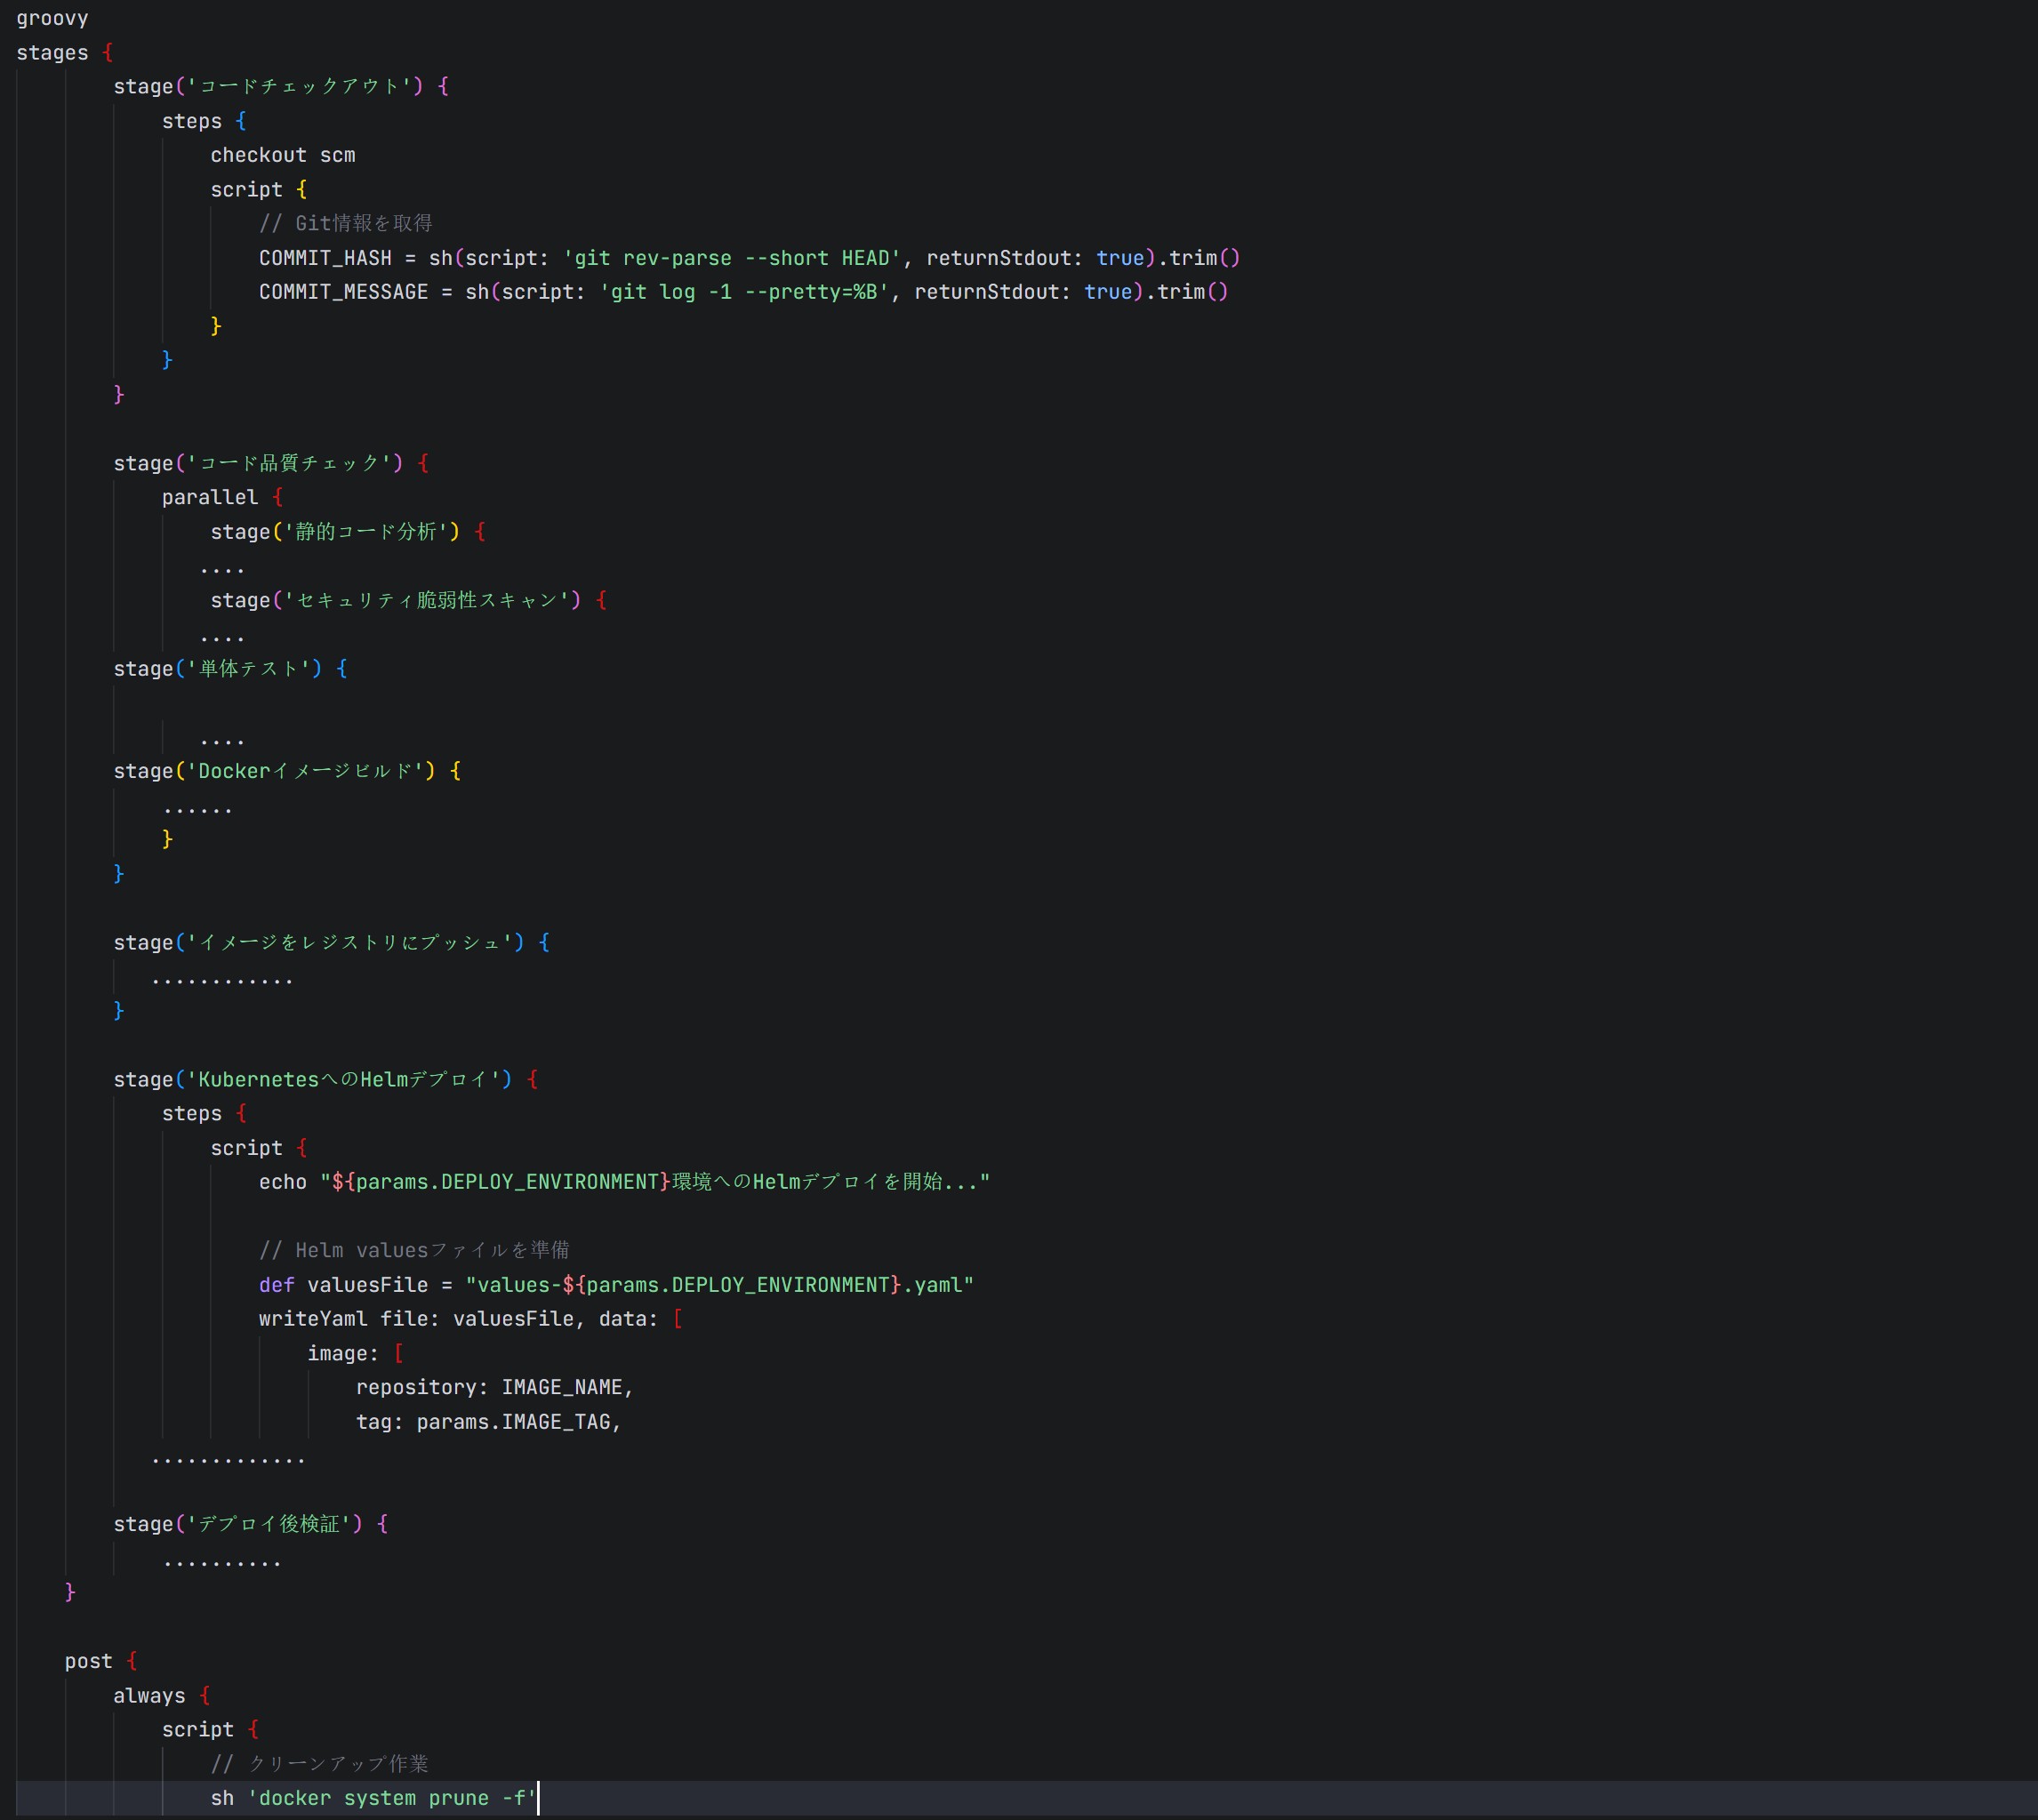Click COMMIT_MESSAGE variable name
The image size is (2038, 1820).
point(343,292)
